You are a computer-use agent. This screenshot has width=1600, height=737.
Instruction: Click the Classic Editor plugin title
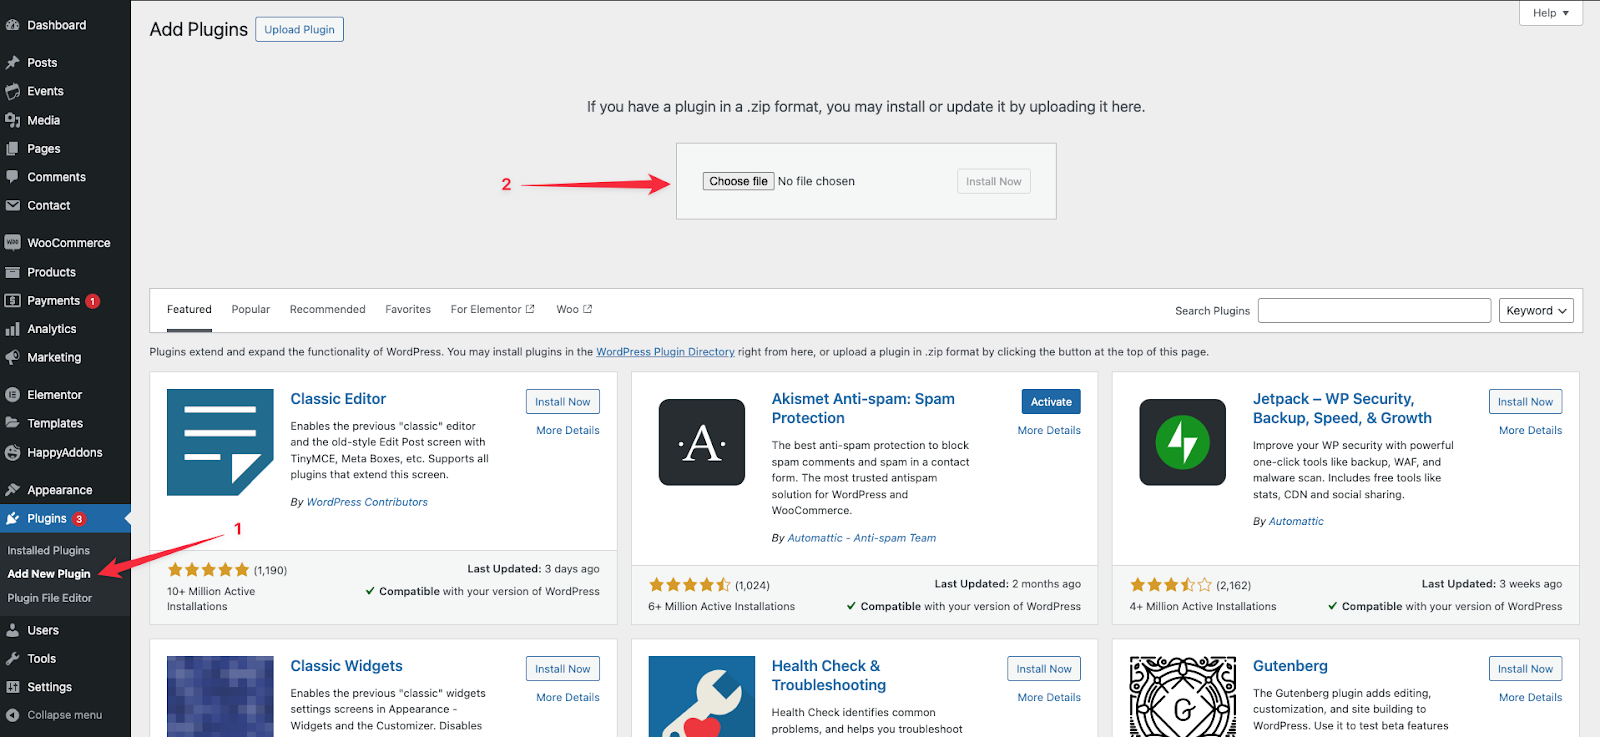tap(338, 399)
